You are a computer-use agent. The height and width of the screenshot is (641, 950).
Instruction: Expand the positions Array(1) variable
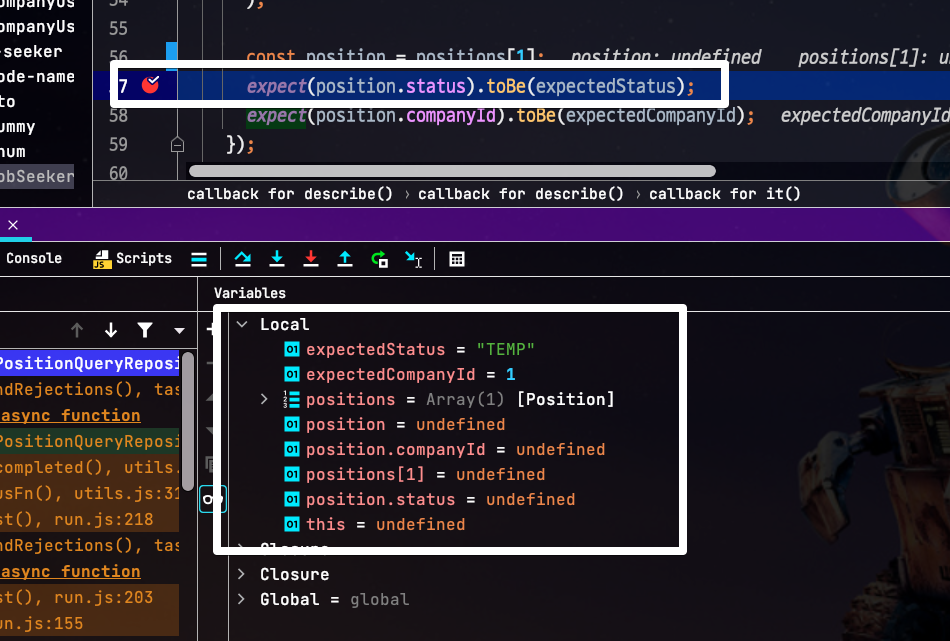(264, 399)
